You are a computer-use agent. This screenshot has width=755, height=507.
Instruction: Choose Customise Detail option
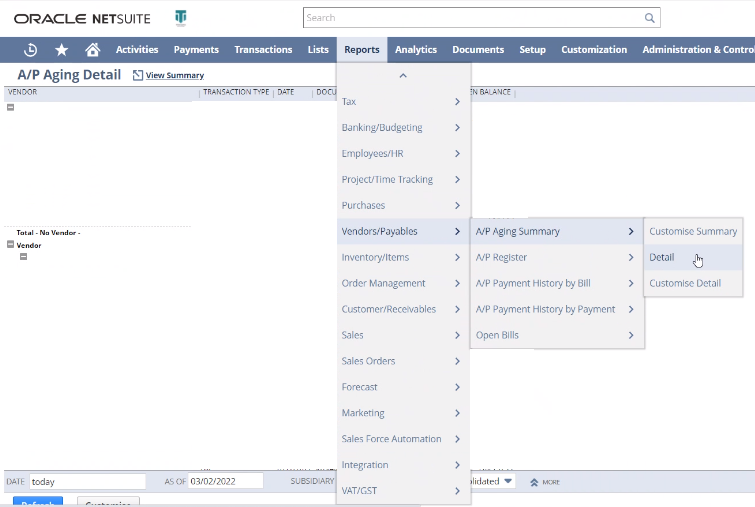click(x=693, y=284)
